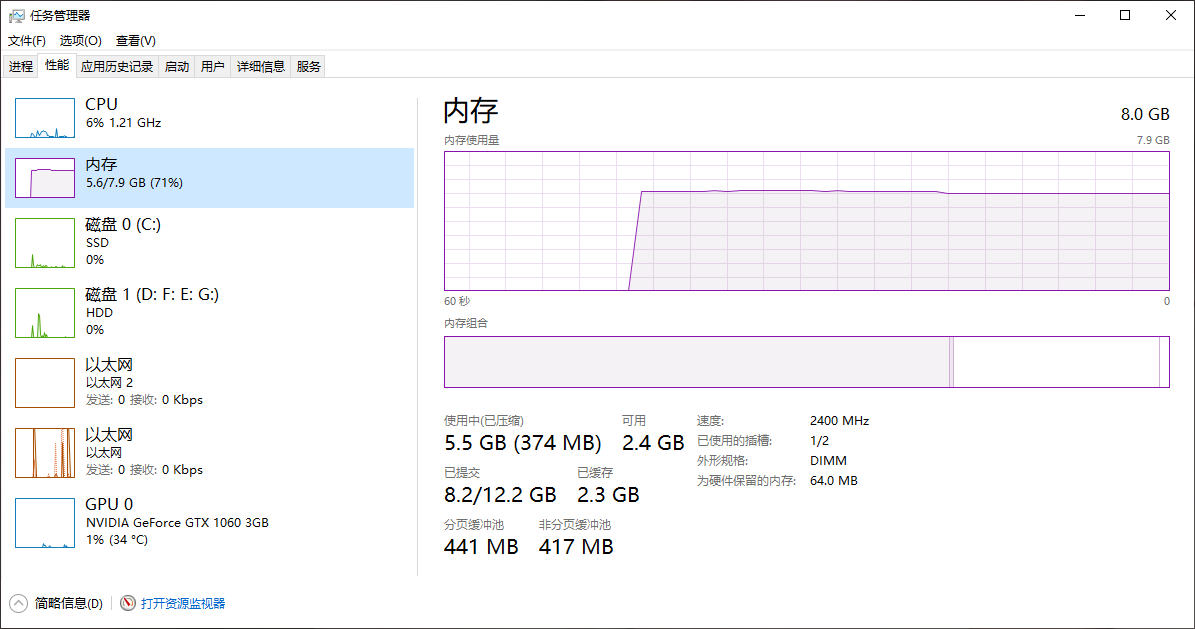Select GPU 0 GeForce GTX 1060 panel
Screen dimensions: 1195x629
pos(150,522)
